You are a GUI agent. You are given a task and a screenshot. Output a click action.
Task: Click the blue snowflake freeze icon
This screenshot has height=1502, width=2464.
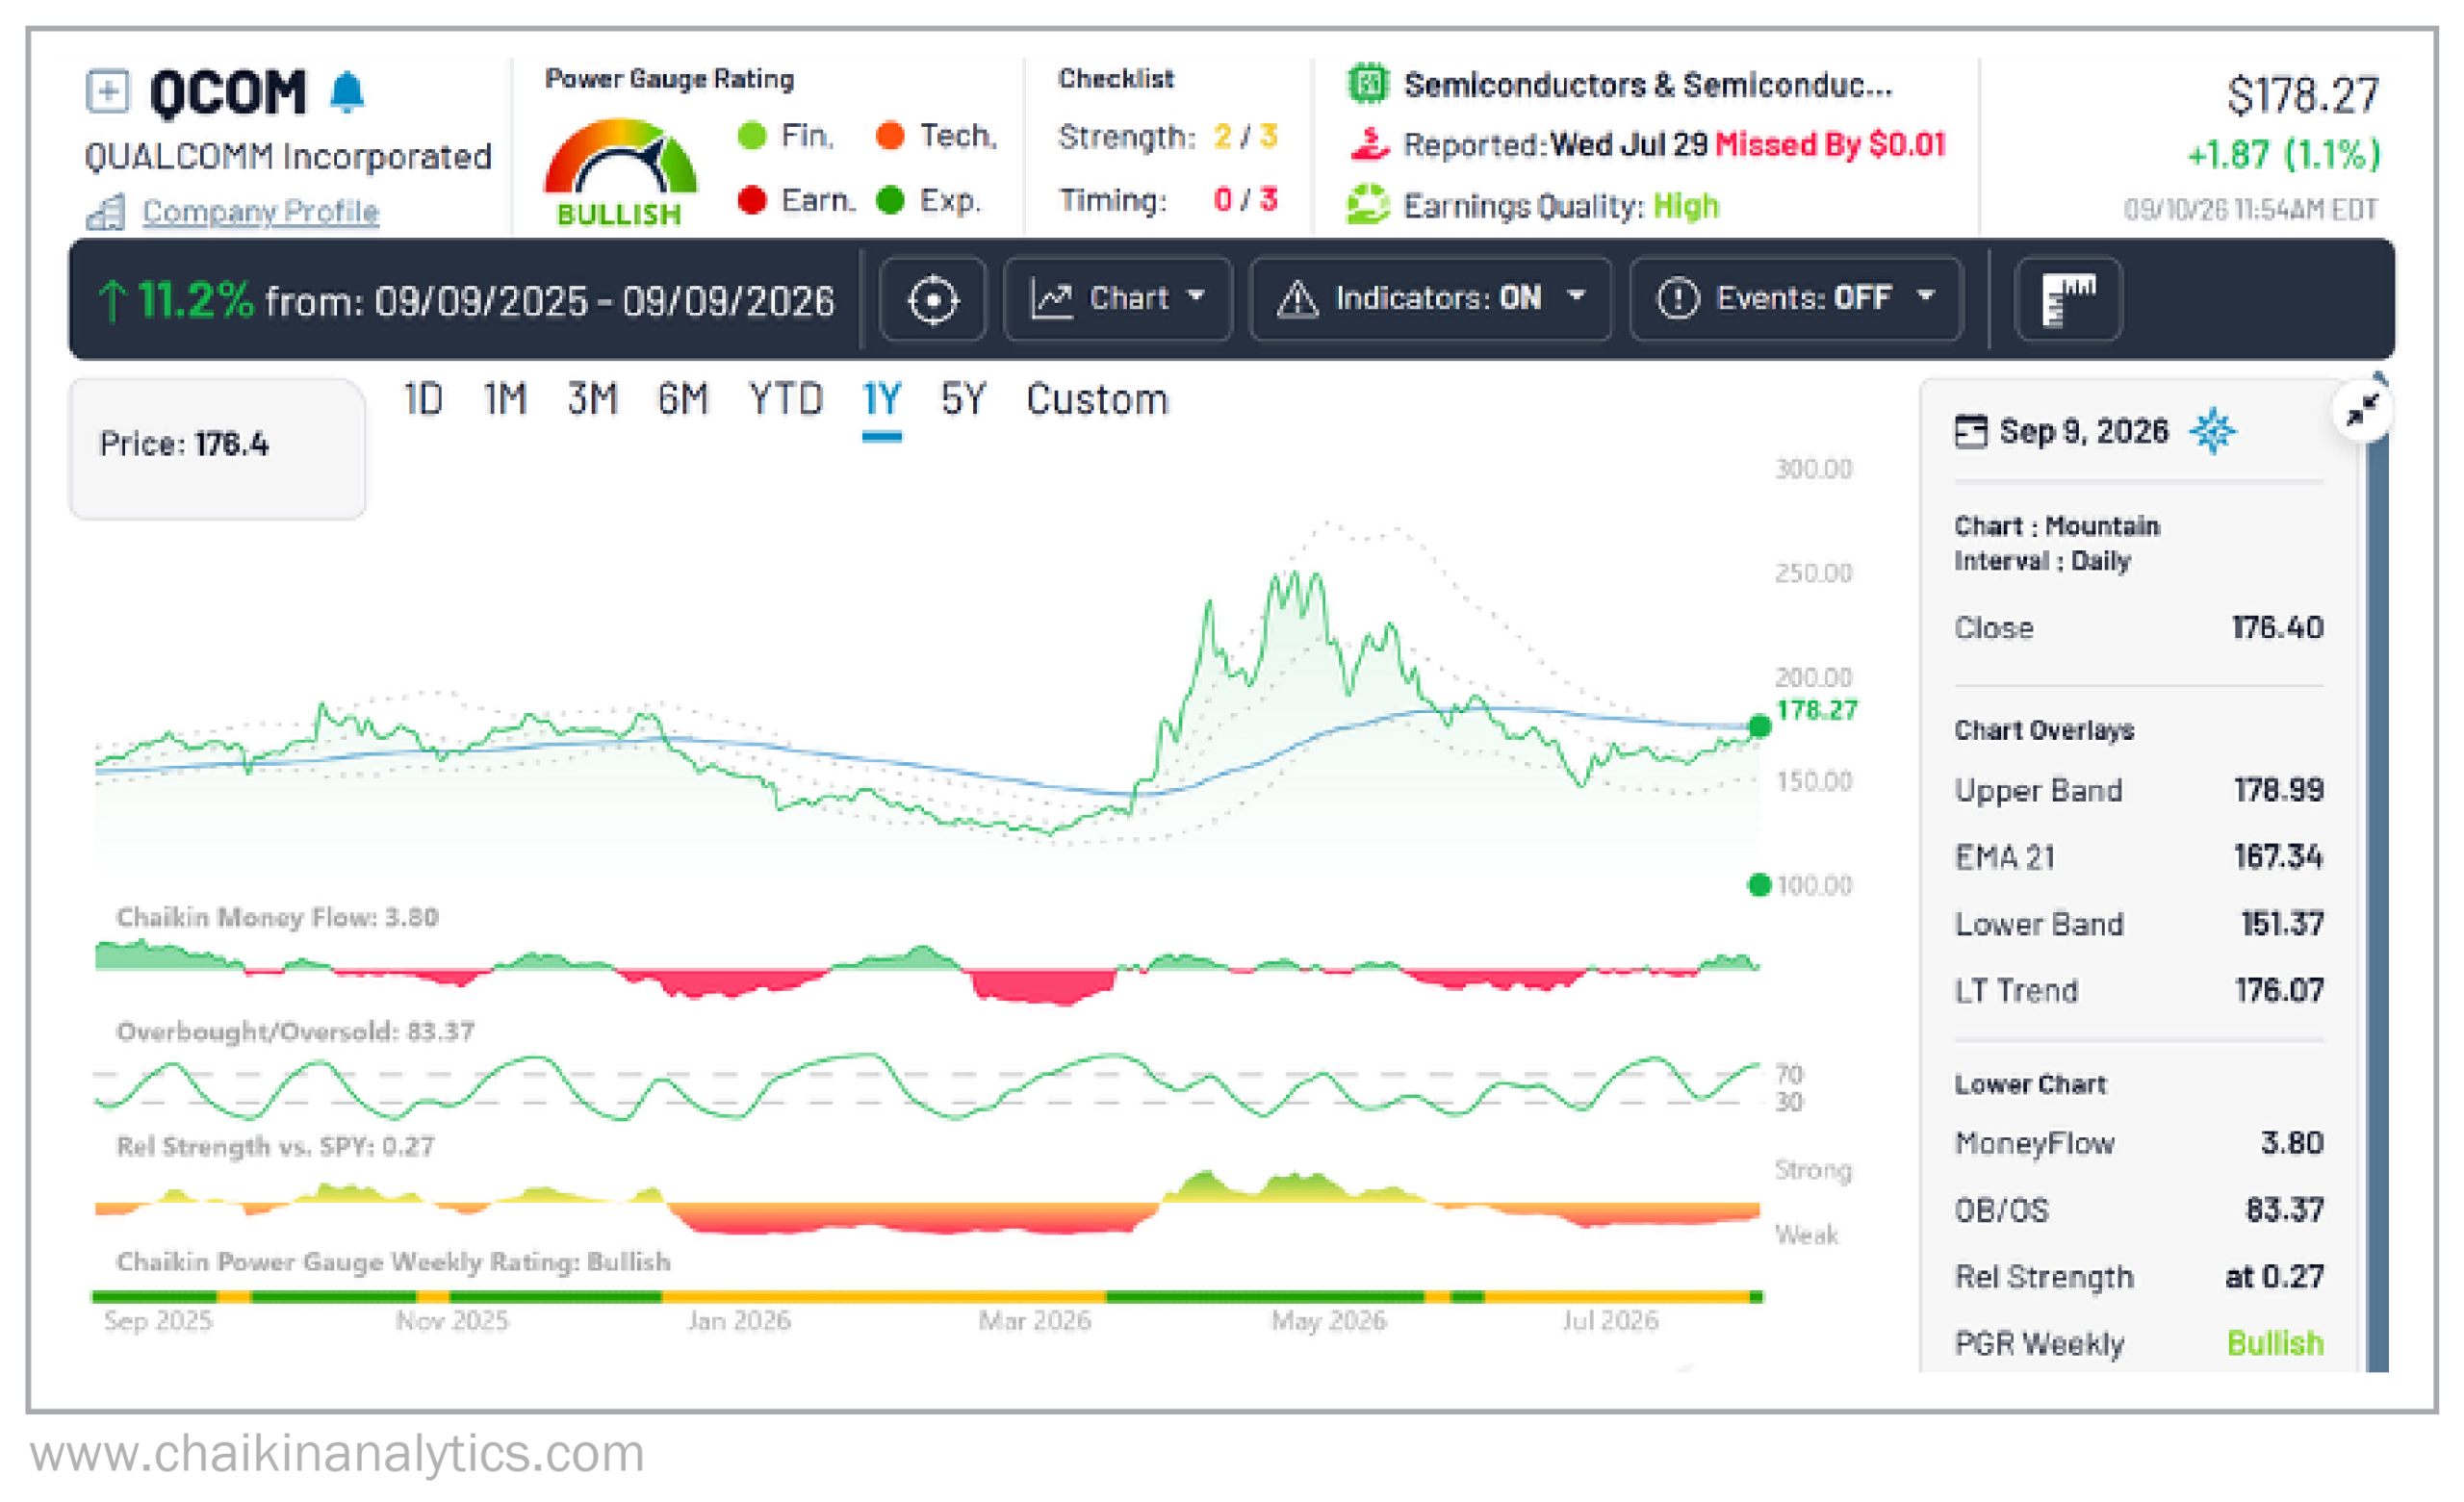click(2213, 431)
